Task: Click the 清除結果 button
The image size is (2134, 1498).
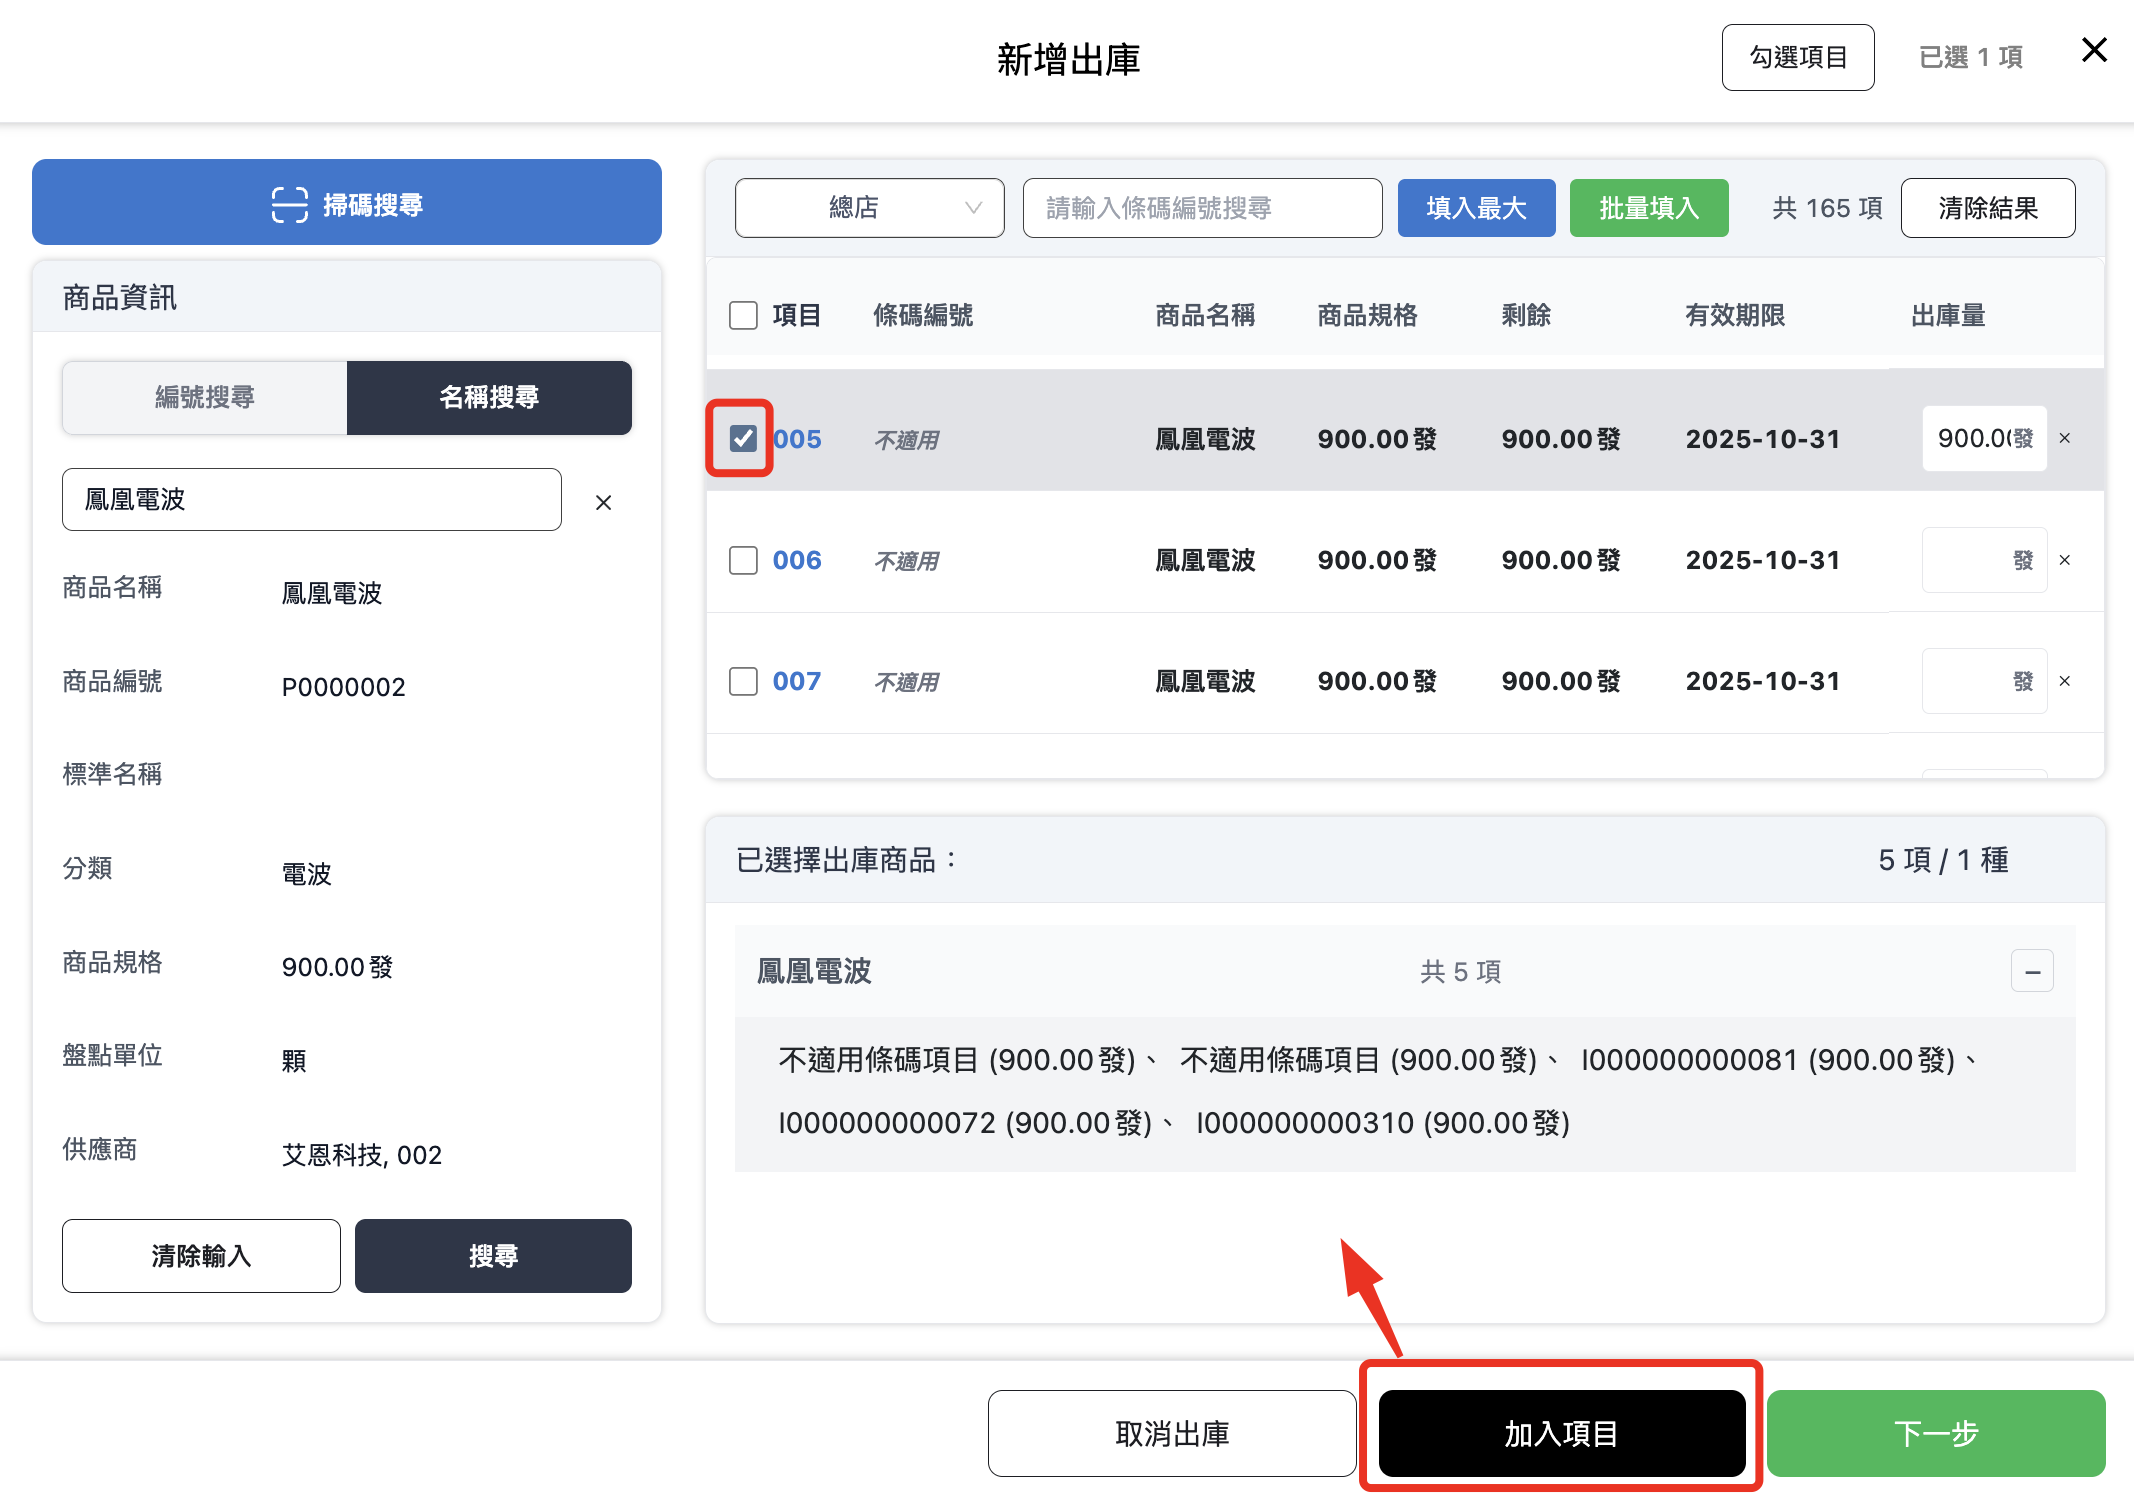Action: pyautogui.click(x=1987, y=208)
